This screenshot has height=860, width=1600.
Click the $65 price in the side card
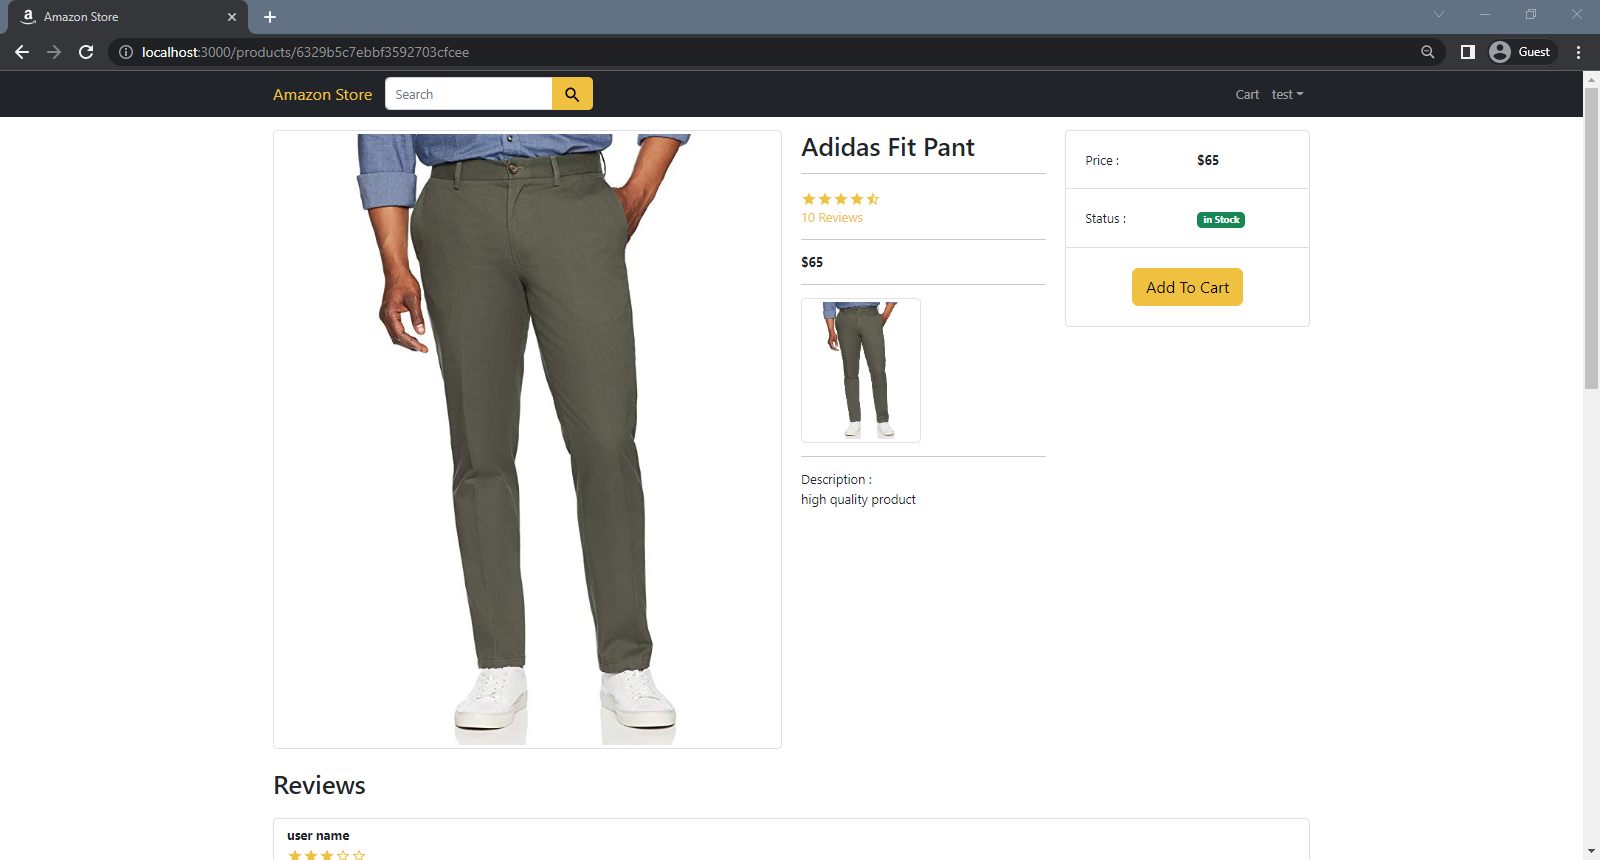(1208, 160)
